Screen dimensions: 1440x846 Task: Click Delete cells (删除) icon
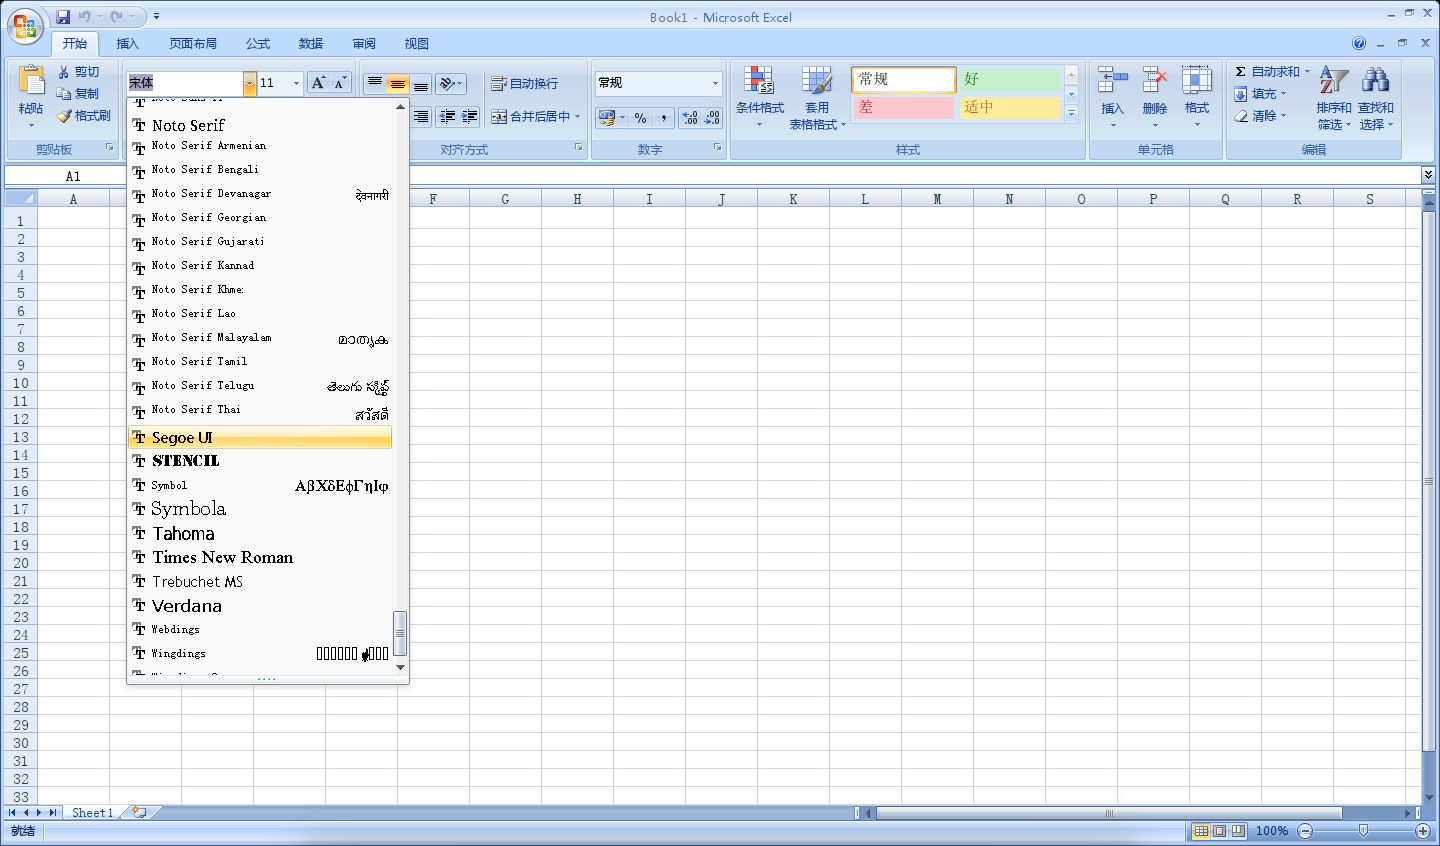point(1155,80)
